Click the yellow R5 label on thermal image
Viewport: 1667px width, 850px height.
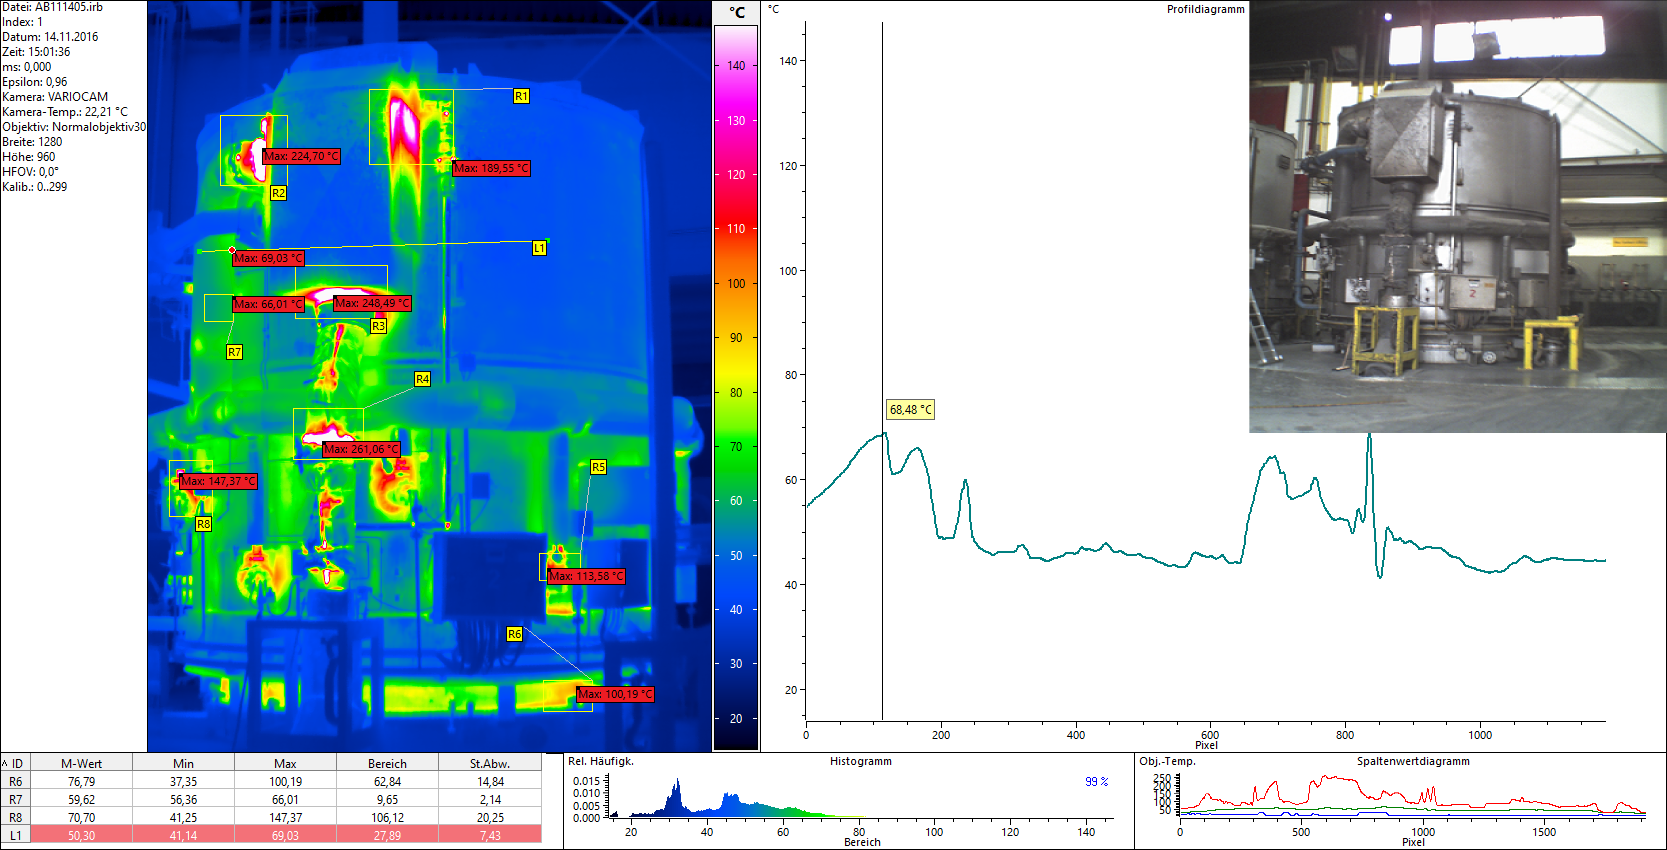pos(598,467)
